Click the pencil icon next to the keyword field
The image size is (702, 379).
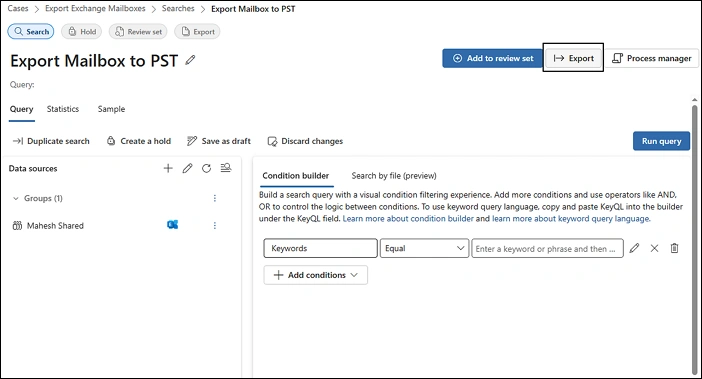pos(634,248)
